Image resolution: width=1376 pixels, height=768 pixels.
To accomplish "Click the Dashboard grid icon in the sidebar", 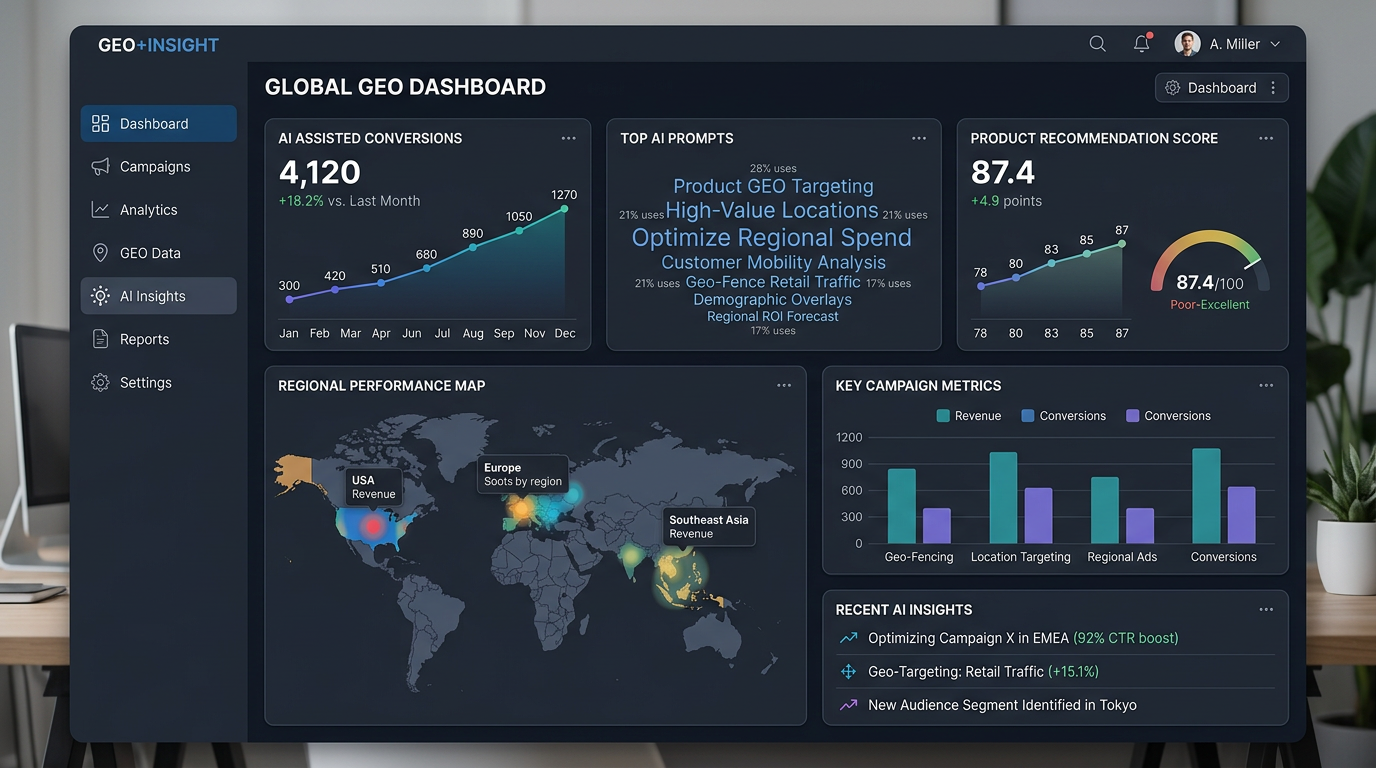I will click(x=100, y=124).
